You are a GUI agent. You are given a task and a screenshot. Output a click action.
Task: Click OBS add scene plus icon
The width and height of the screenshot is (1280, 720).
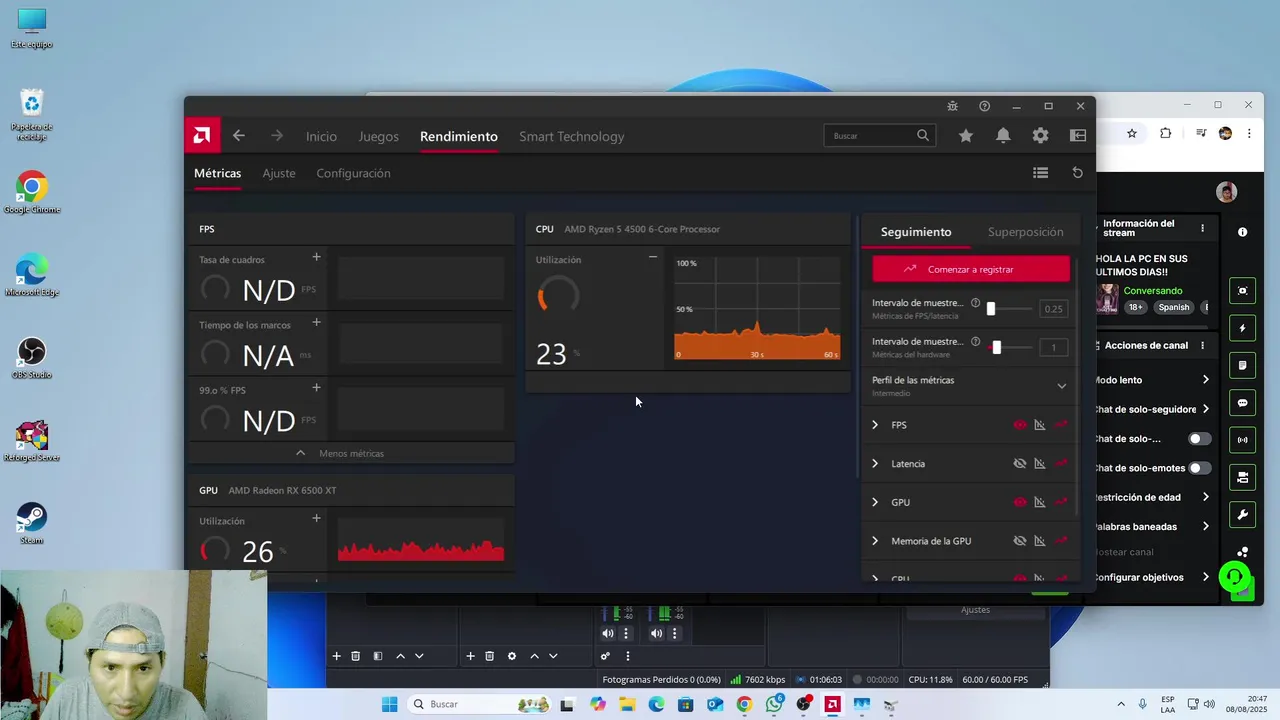point(337,656)
